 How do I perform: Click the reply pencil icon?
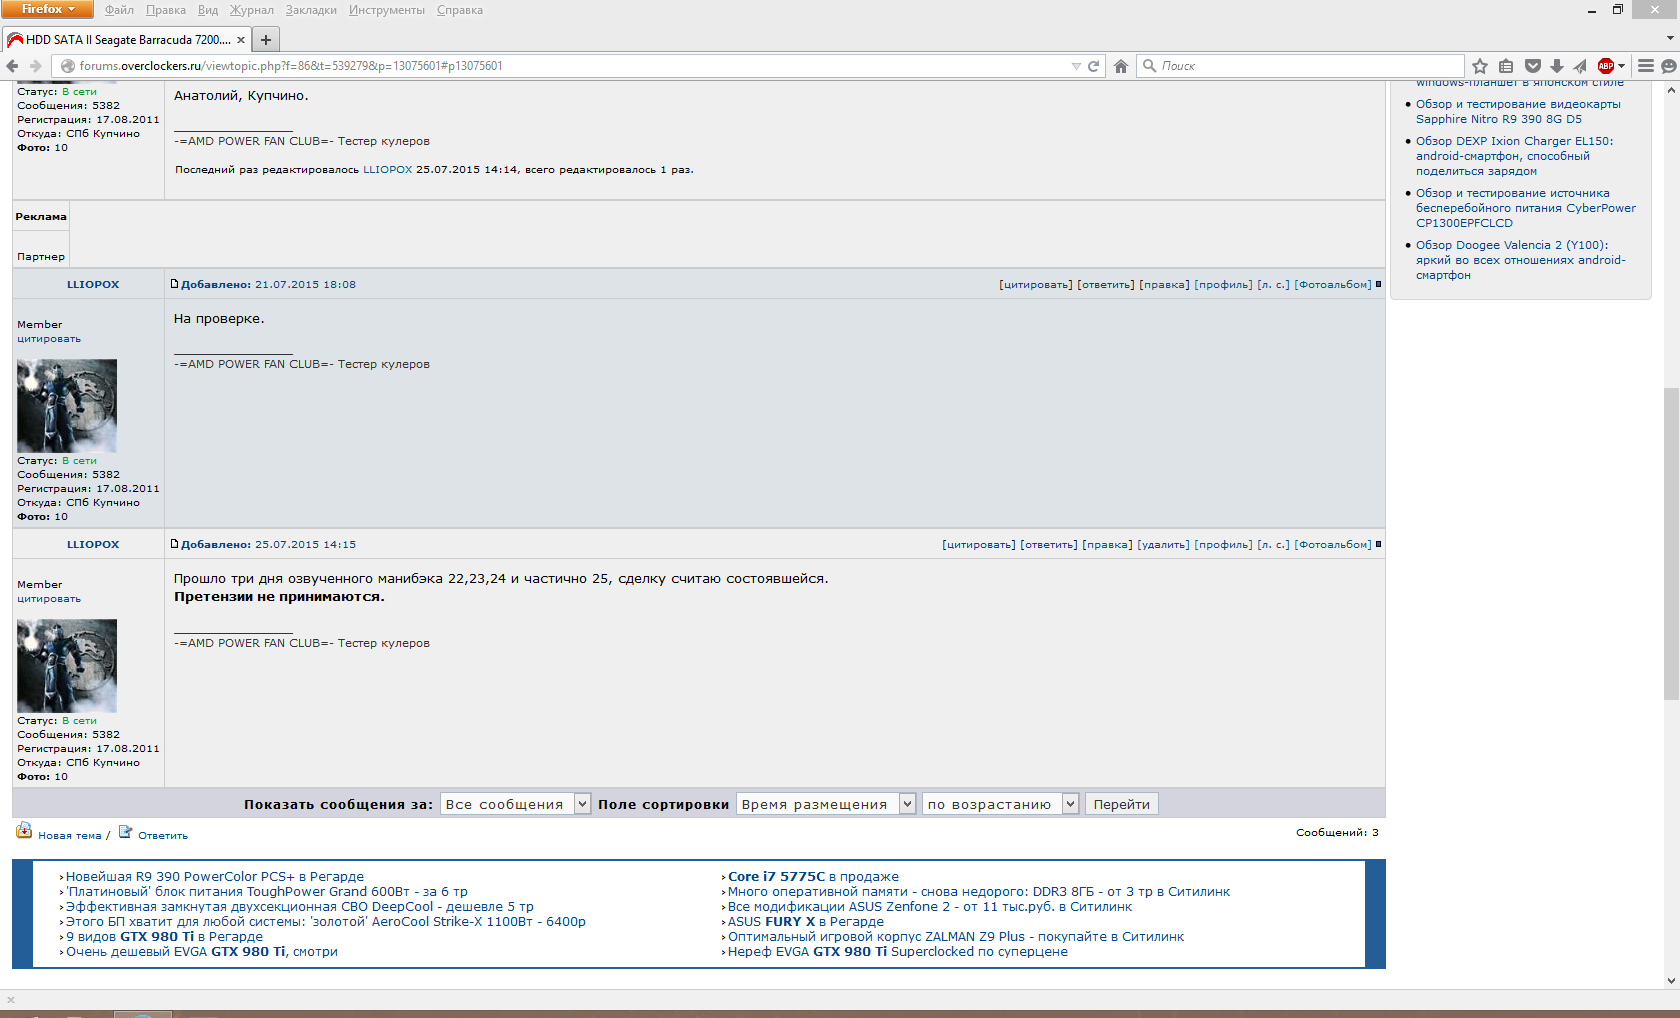coord(126,831)
